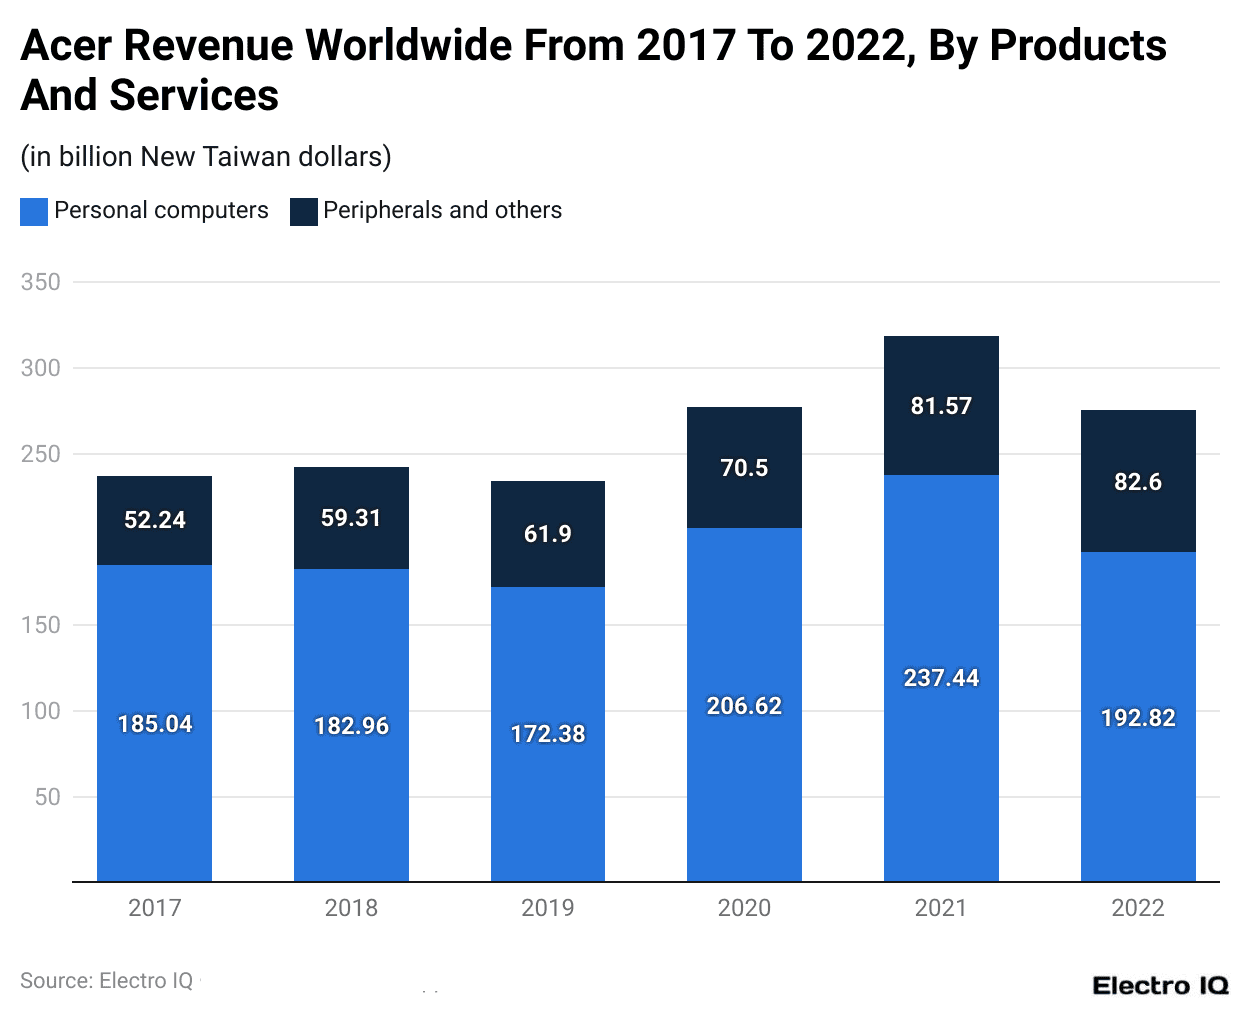Click the 2019 segment labeled 61.9

click(x=547, y=534)
